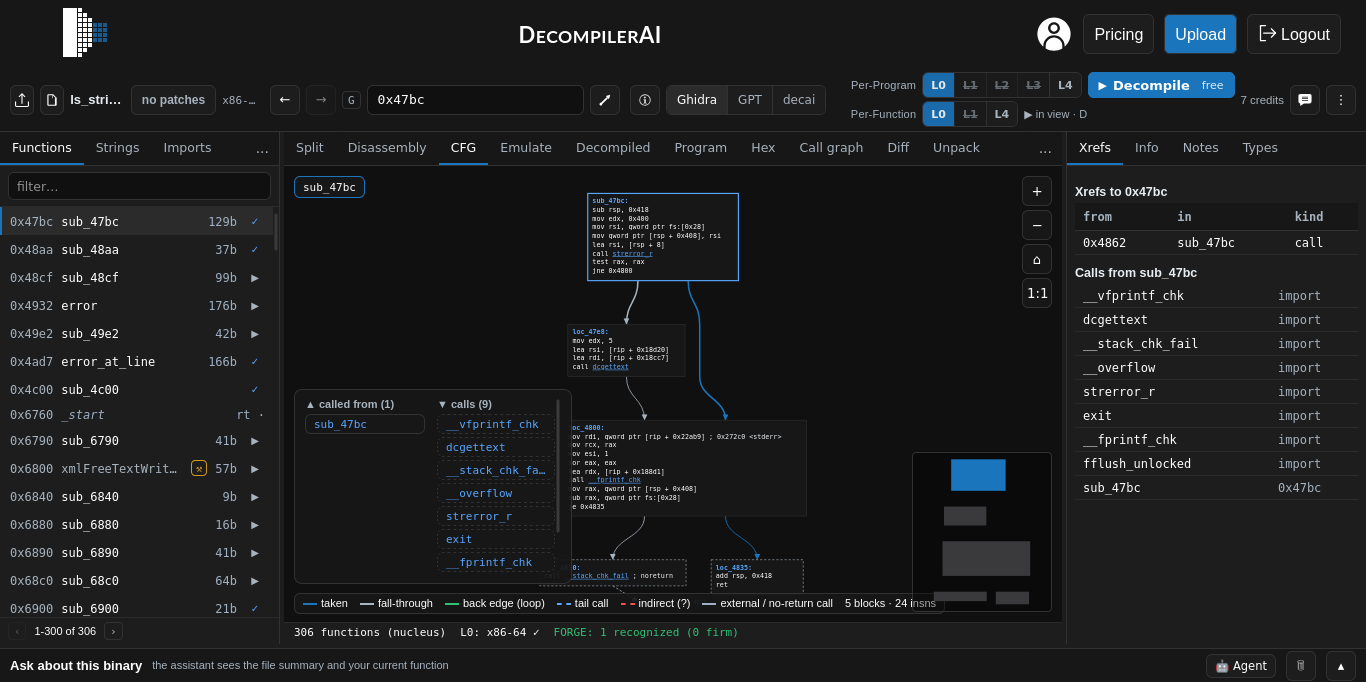1366x682 pixels.
Task: Collapse the "calls (9)" section
Action: 464,404
